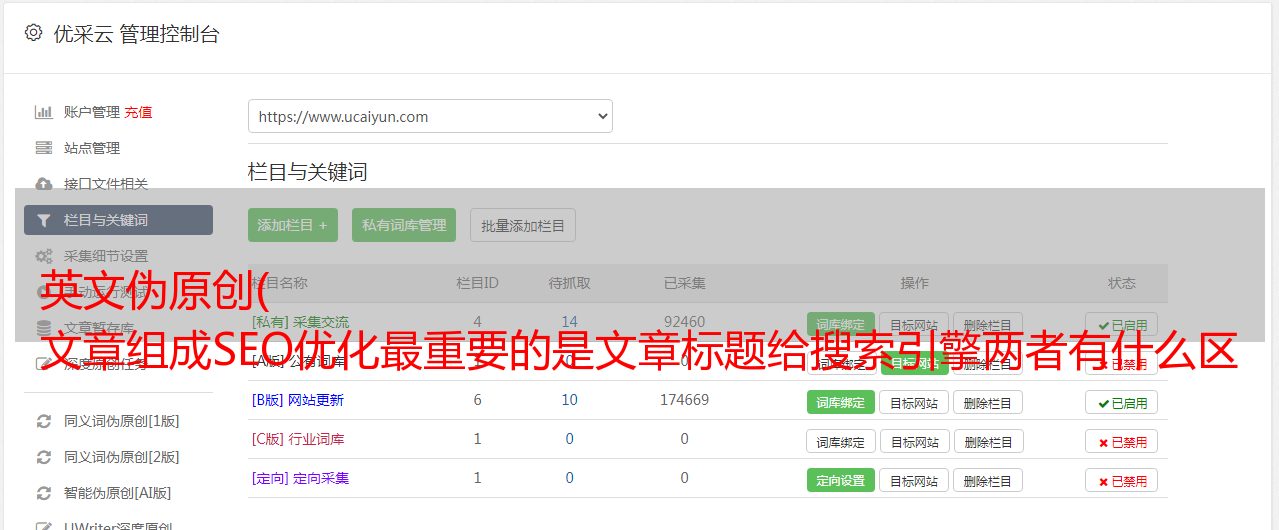Click the filter icon for 栏目与关键词
1279x530 pixels.
(44, 220)
